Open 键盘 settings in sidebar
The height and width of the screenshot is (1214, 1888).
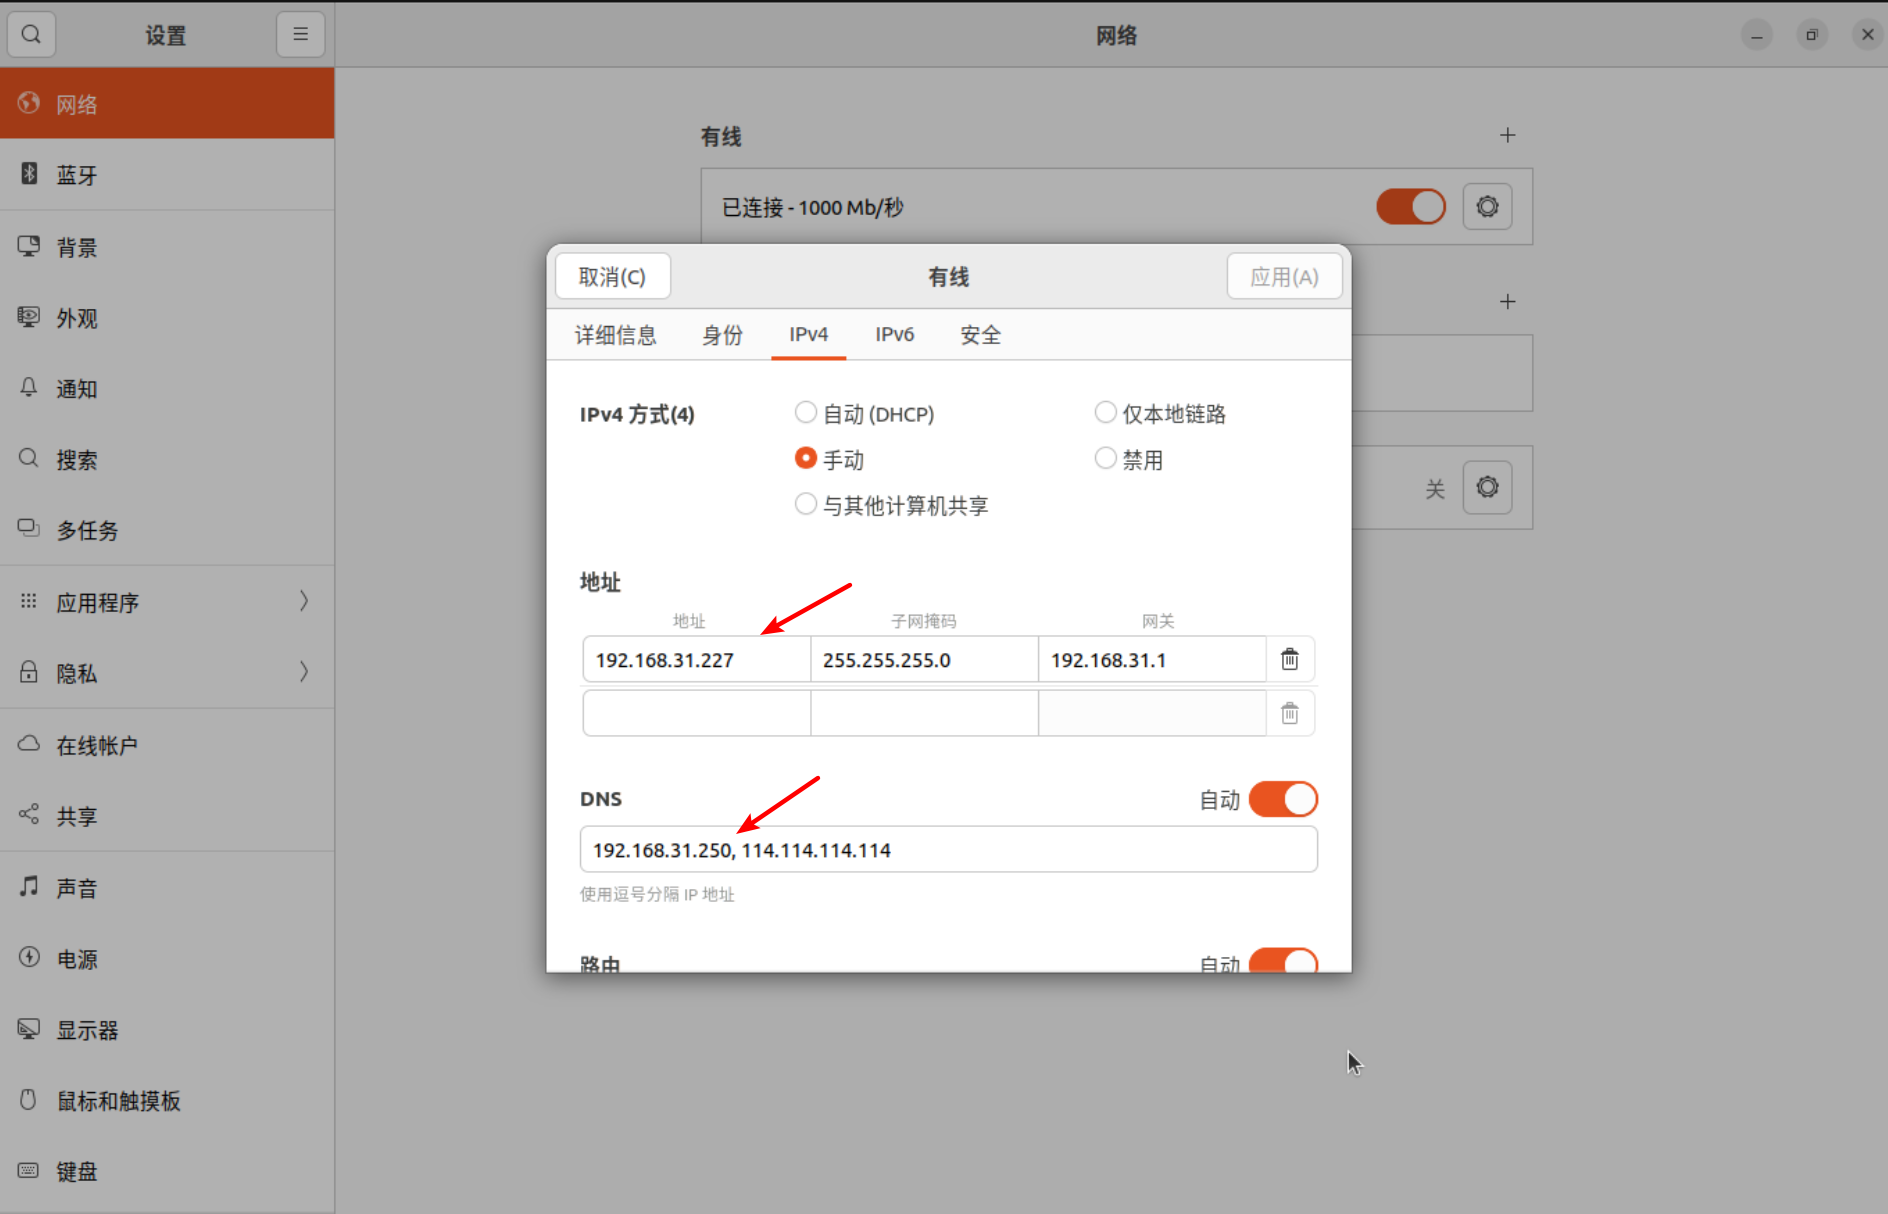coord(167,1171)
